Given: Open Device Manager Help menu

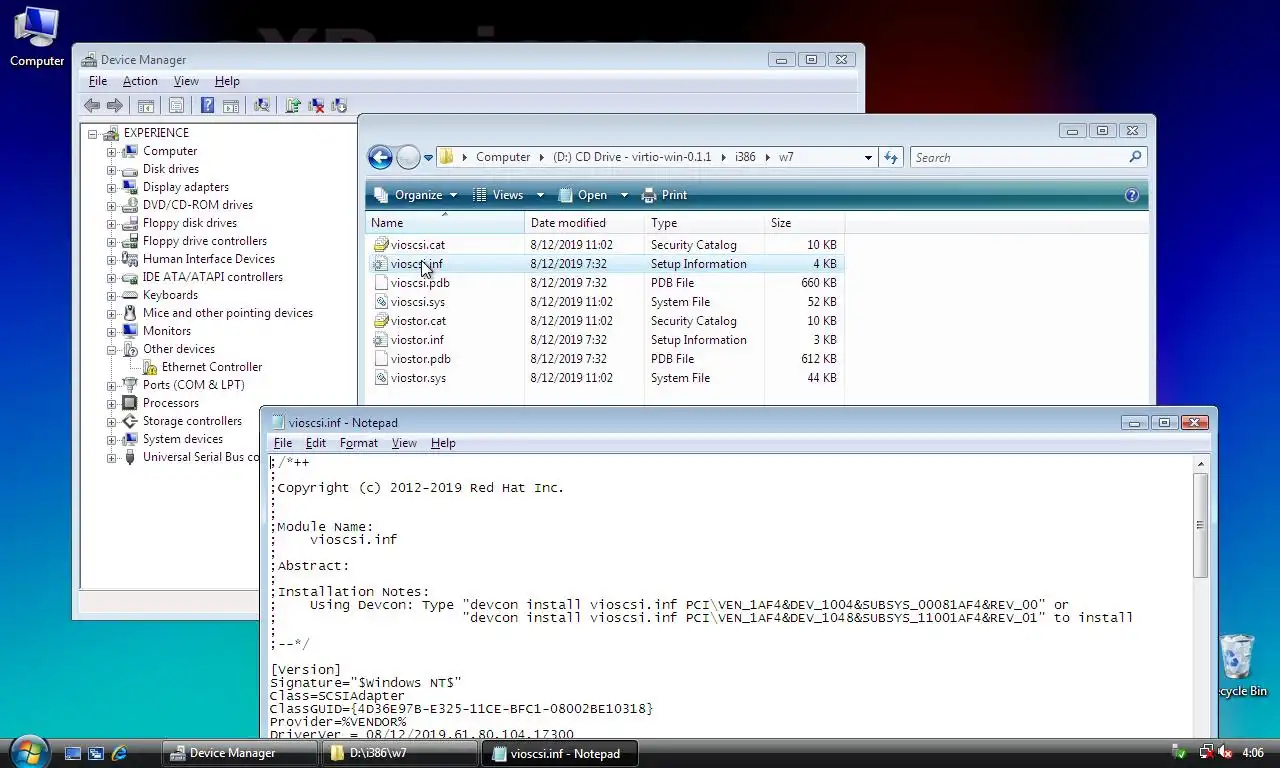Looking at the screenshot, I should (x=227, y=81).
